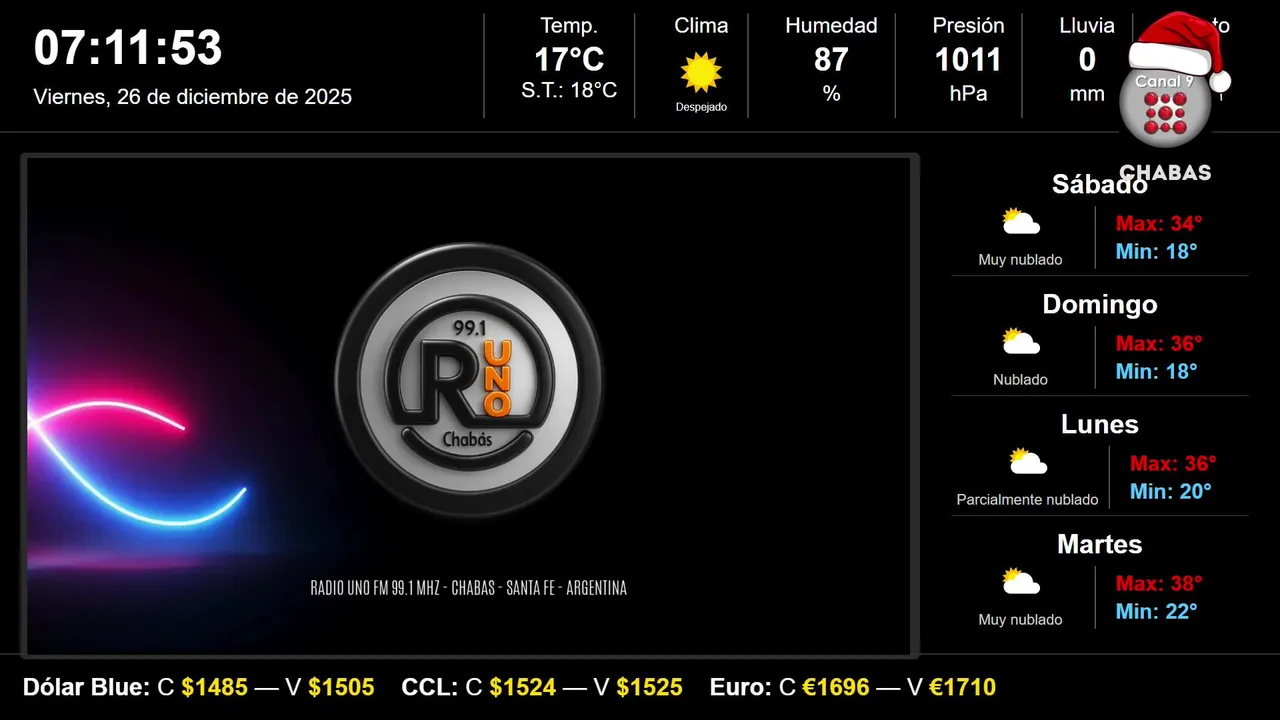Click the Presión column header
This screenshot has width=1280, height=720.
point(968,26)
